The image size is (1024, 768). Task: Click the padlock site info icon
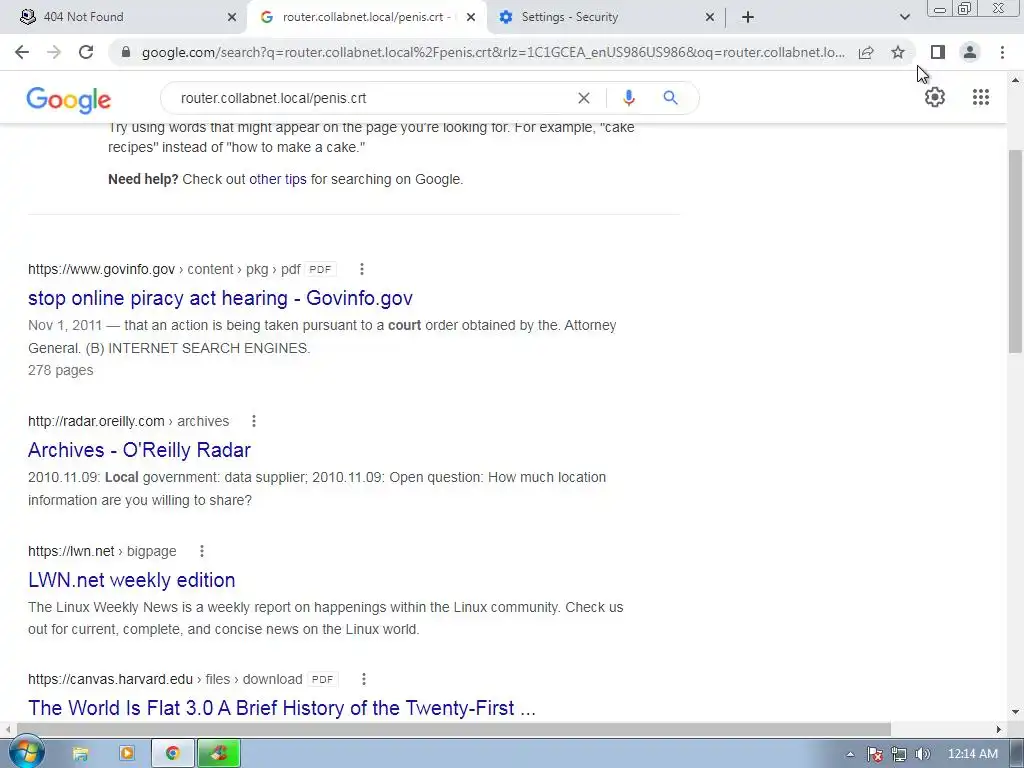(x=126, y=52)
